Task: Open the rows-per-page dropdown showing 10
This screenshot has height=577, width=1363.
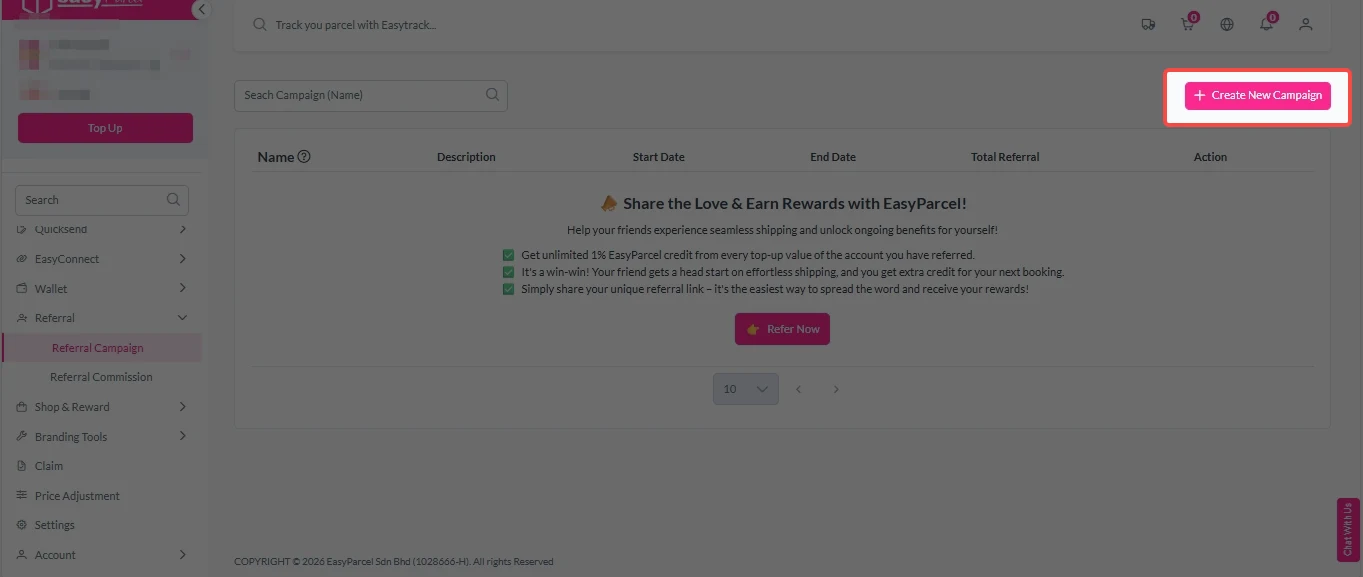Action: click(745, 389)
